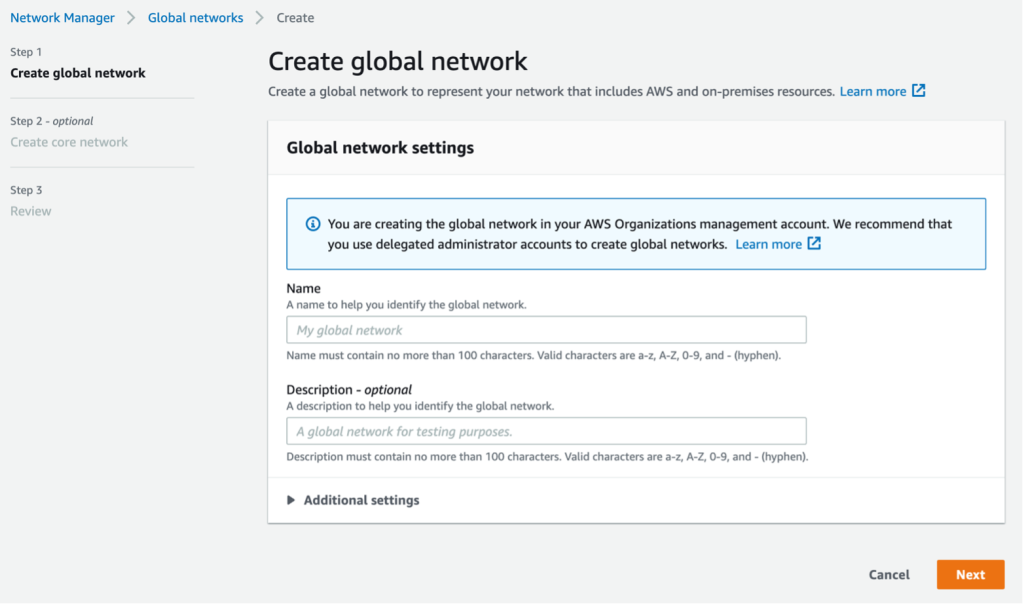Click the breadcrumb chevron after Network Manager
This screenshot has height=606, width=1024.
132,17
